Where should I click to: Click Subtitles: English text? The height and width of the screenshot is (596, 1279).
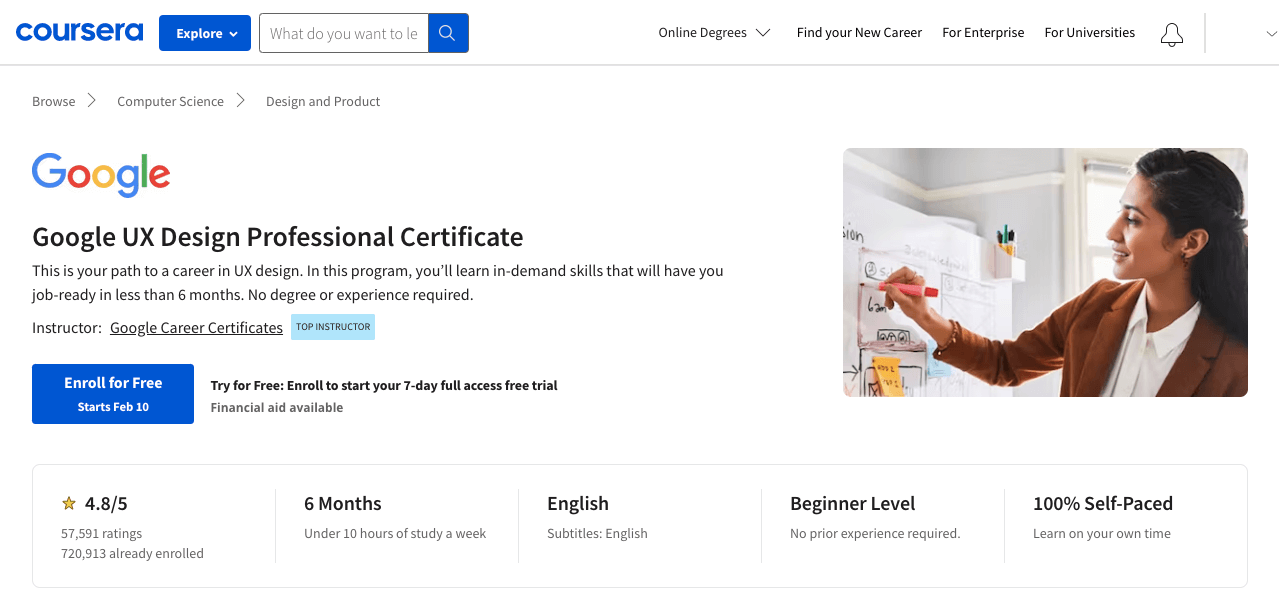click(x=597, y=534)
